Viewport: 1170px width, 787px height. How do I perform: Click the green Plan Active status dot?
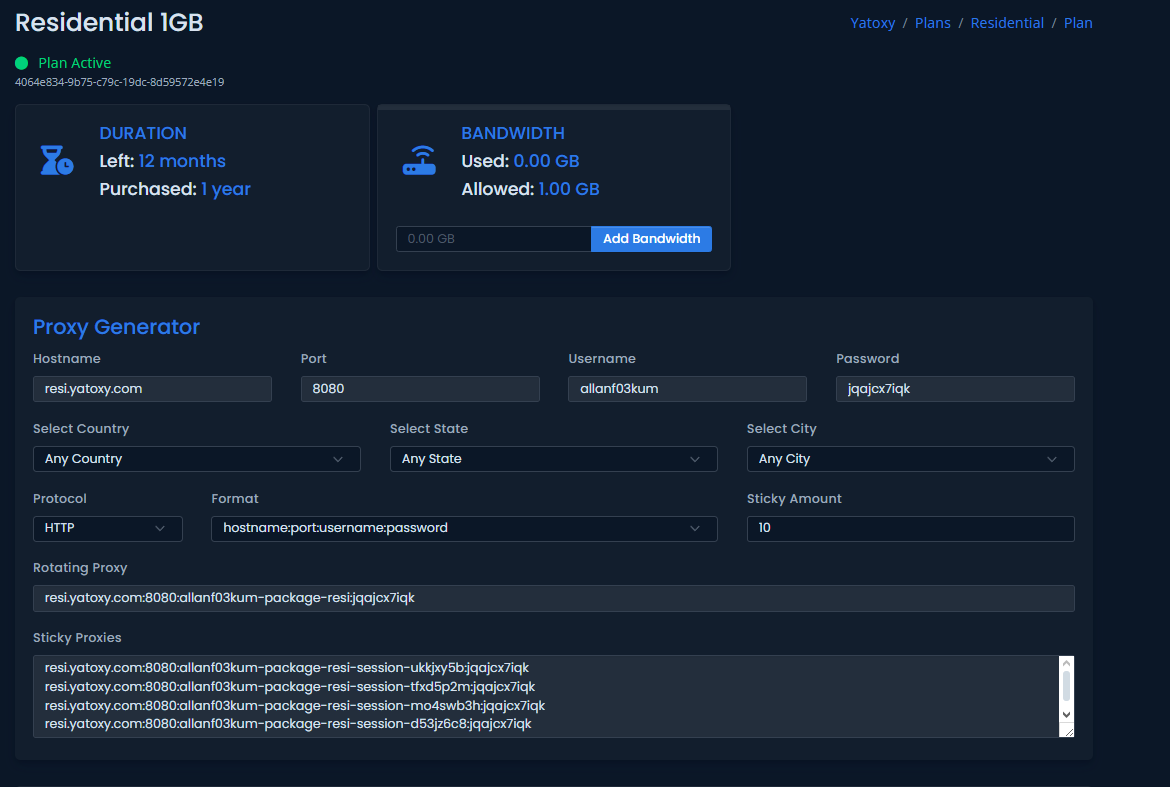pyautogui.click(x=22, y=63)
